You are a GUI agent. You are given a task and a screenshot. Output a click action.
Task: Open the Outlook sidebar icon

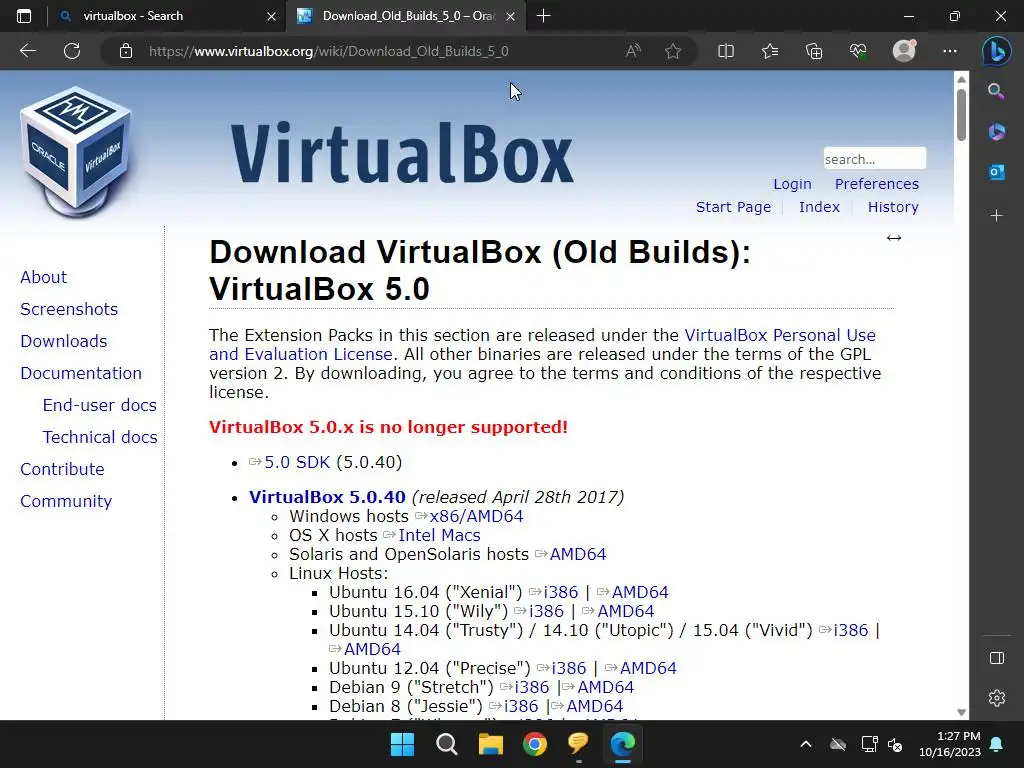[x=997, y=172]
